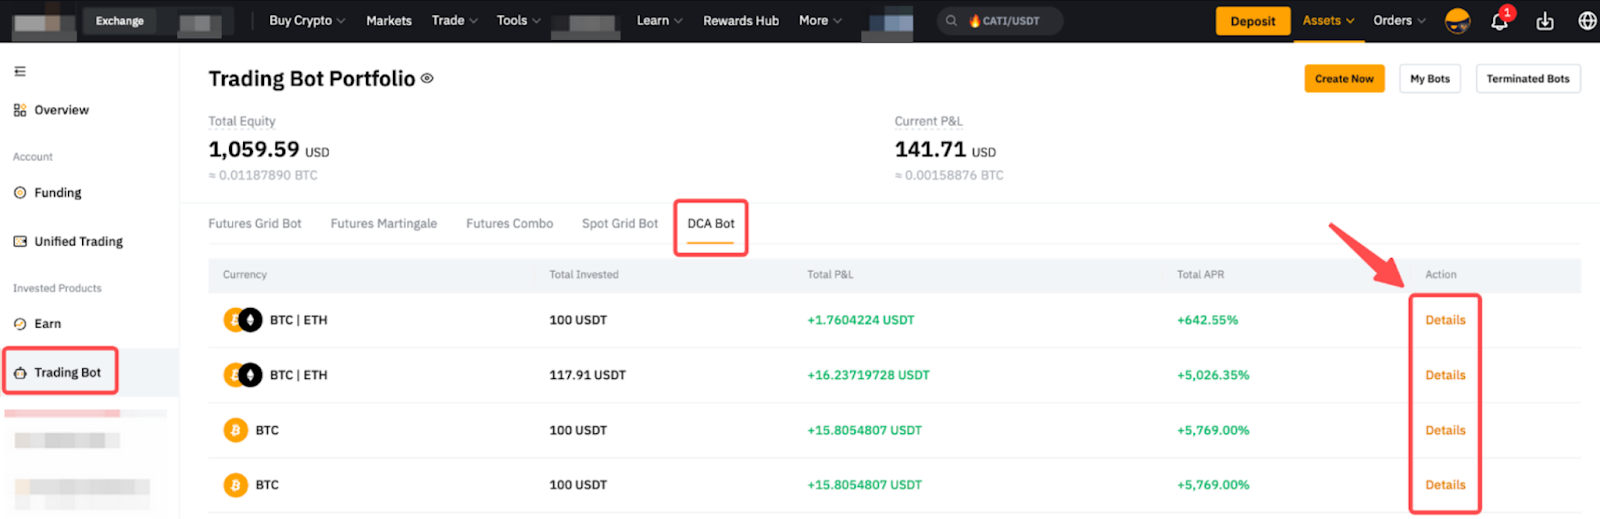
Task: Expand the Assets dropdown menu
Action: tap(1328, 21)
